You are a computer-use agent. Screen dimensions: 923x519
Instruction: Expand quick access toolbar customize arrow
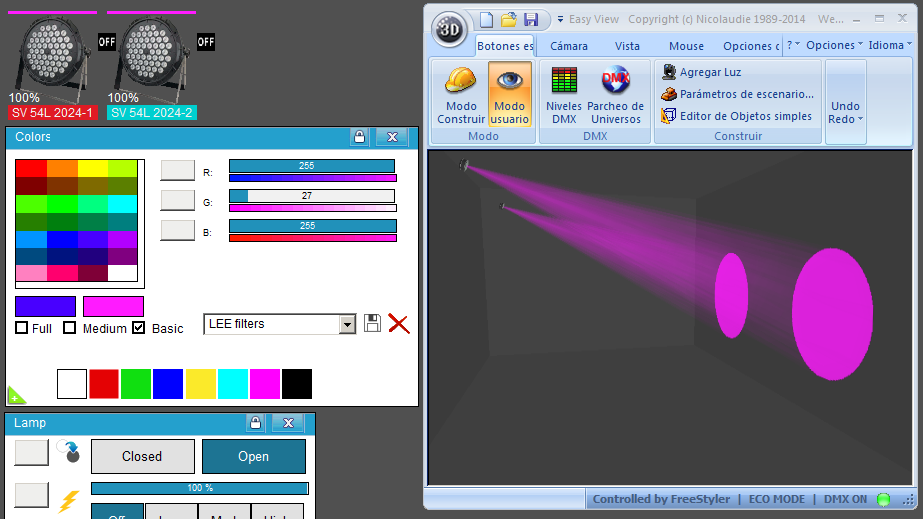point(560,19)
